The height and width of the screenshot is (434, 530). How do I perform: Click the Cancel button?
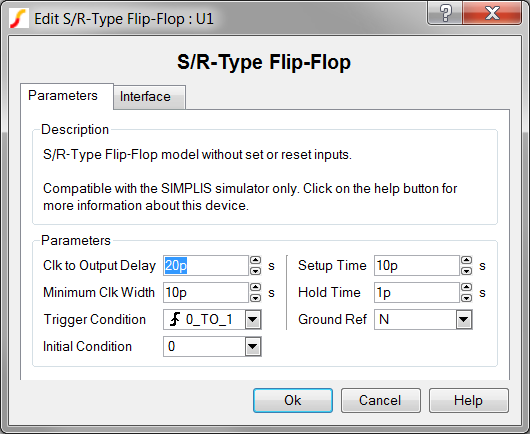coord(381,401)
